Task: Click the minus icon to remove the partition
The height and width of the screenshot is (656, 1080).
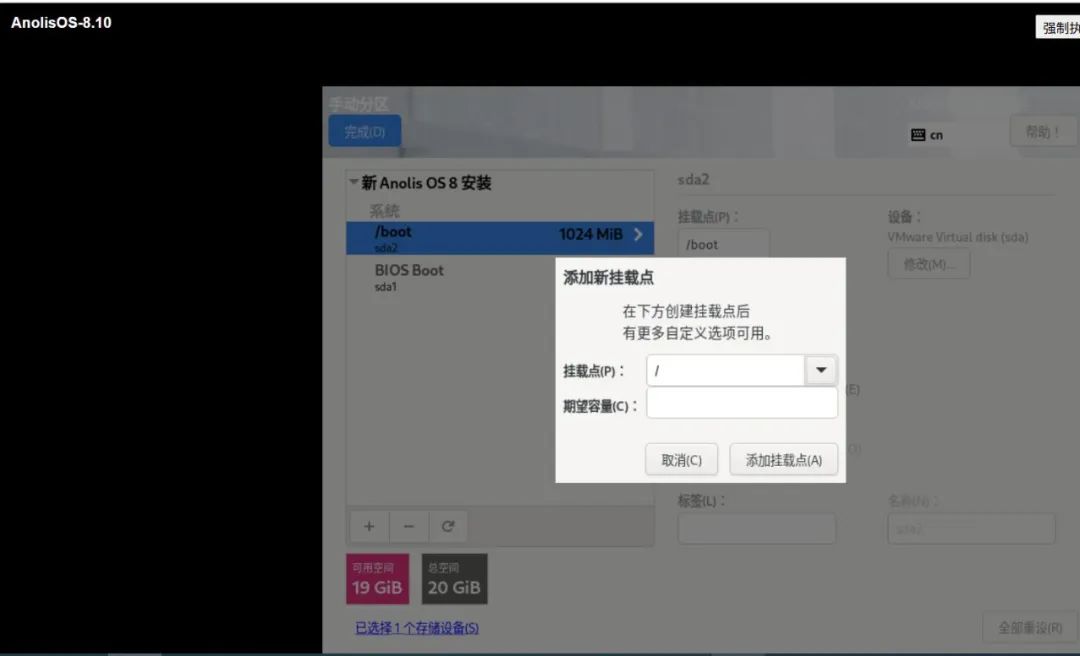Action: [x=409, y=526]
